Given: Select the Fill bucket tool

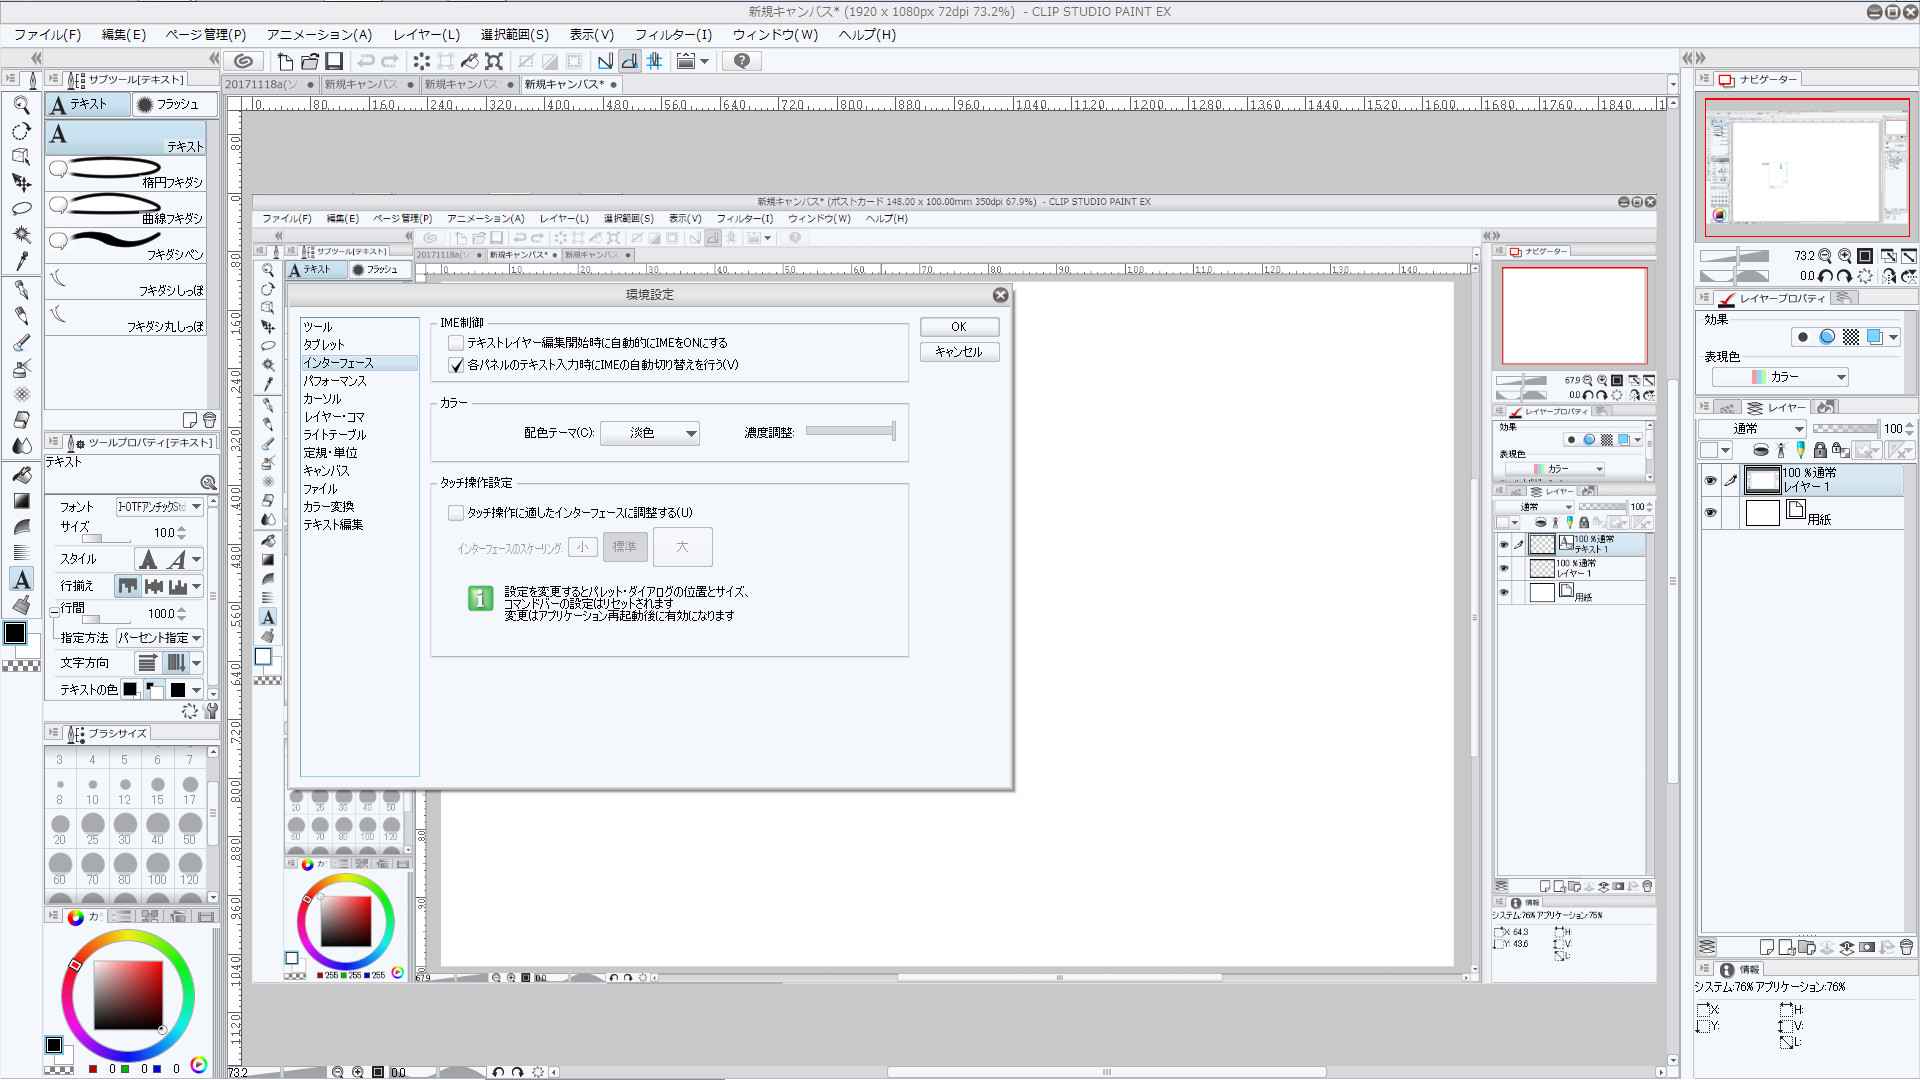Looking at the screenshot, I should [x=22, y=475].
